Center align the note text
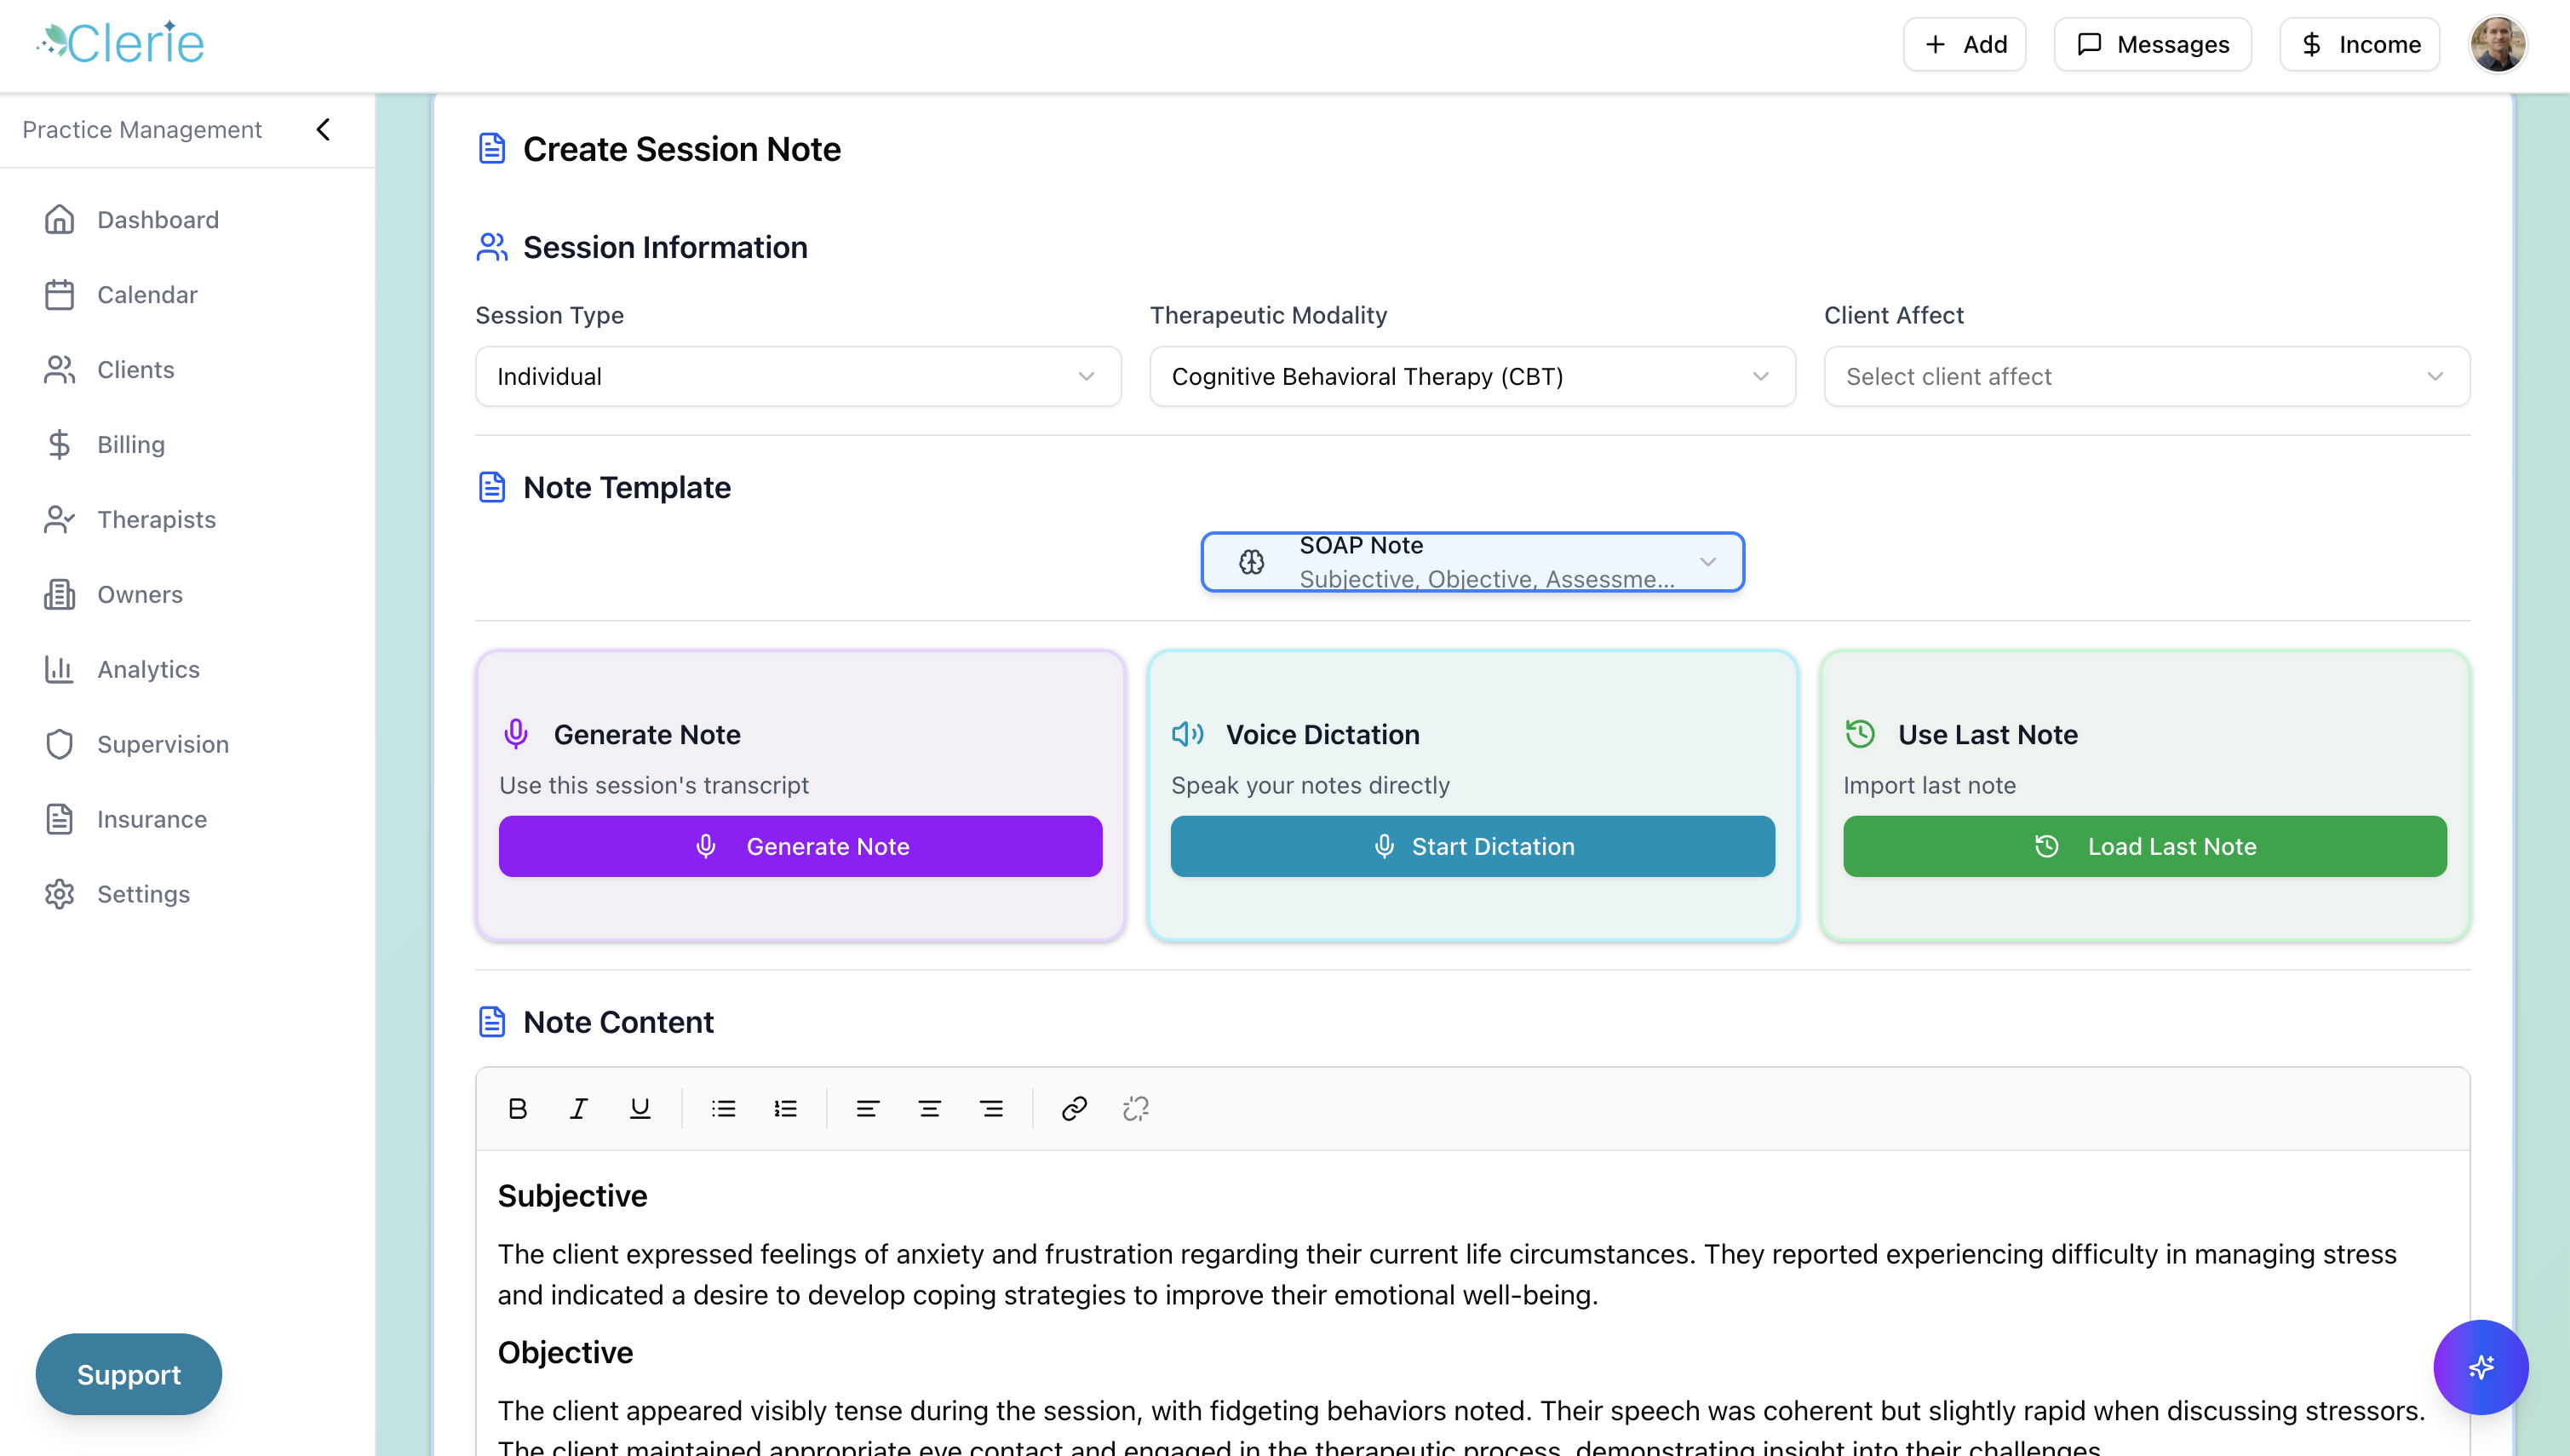The image size is (2570, 1456). [929, 1108]
